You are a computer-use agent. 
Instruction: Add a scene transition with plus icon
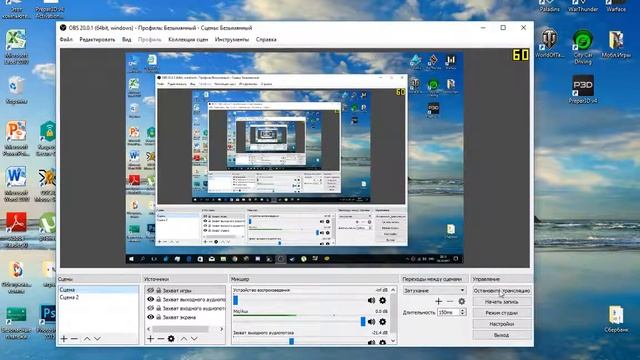[x=438, y=301]
